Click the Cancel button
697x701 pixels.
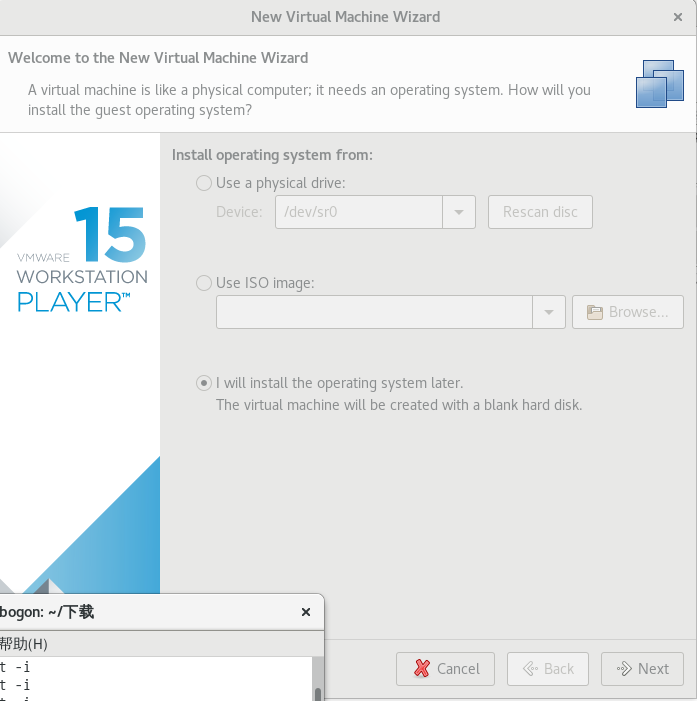445,669
